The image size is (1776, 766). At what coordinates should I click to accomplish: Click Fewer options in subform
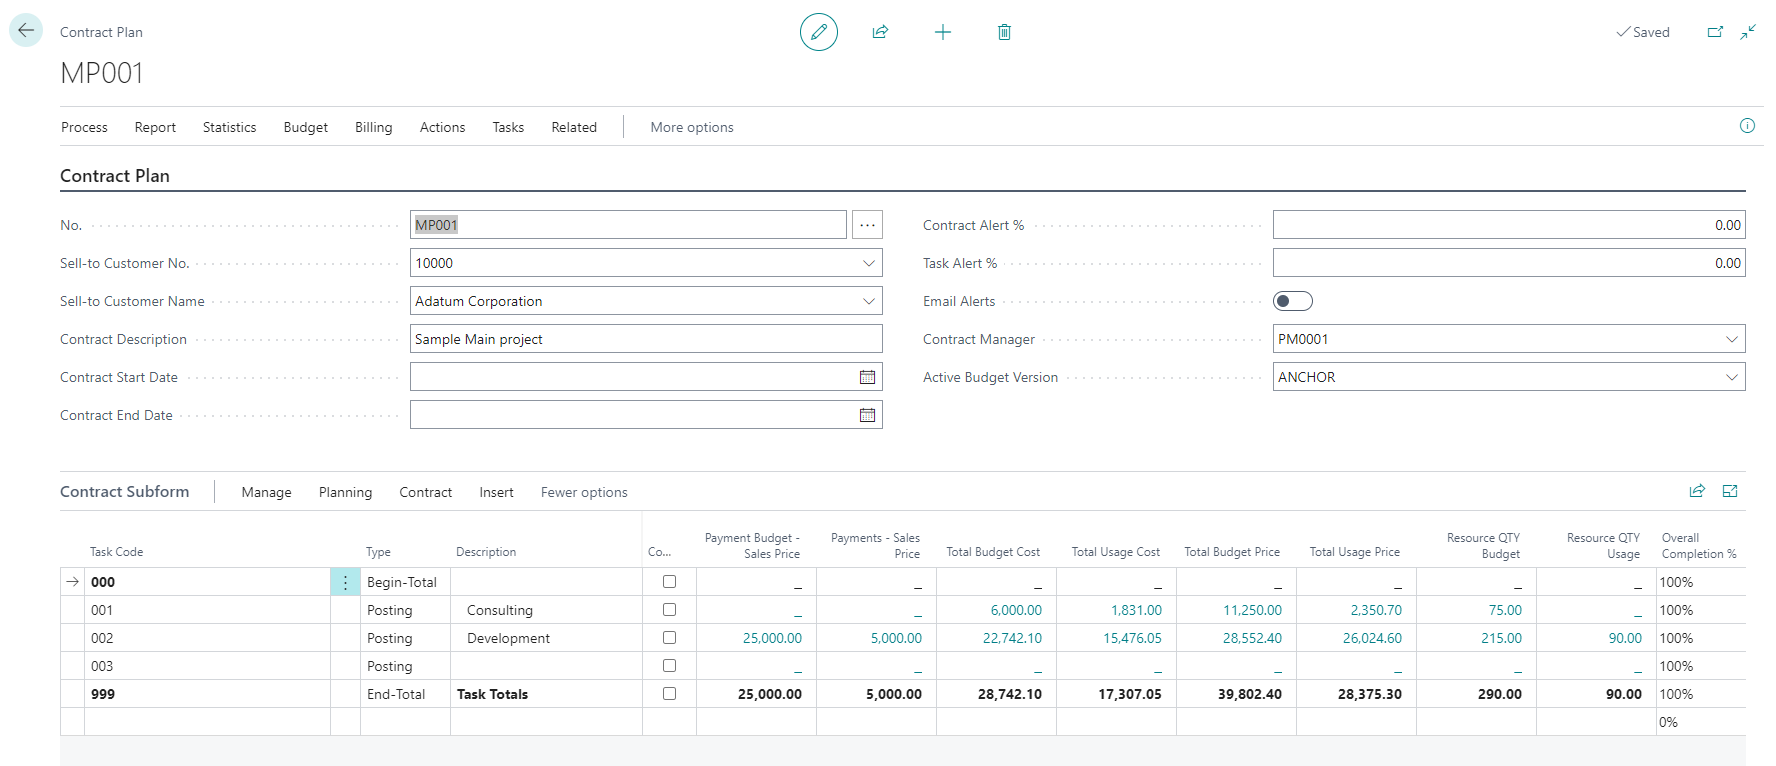(x=584, y=492)
